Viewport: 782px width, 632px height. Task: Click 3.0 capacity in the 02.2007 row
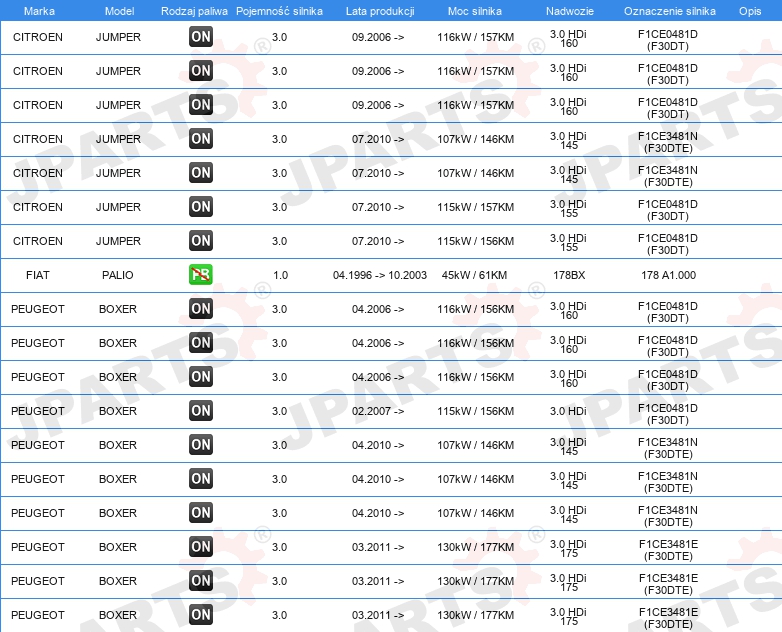pos(279,411)
